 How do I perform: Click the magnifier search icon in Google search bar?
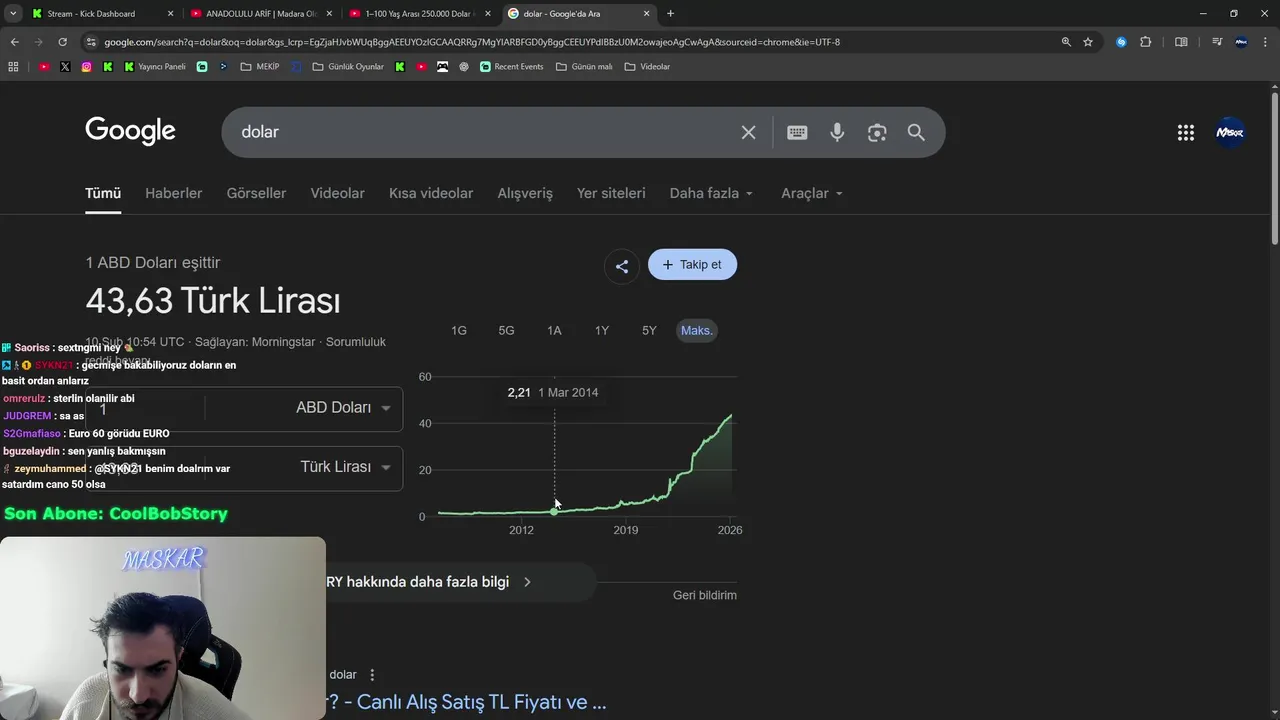coord(916,132)
